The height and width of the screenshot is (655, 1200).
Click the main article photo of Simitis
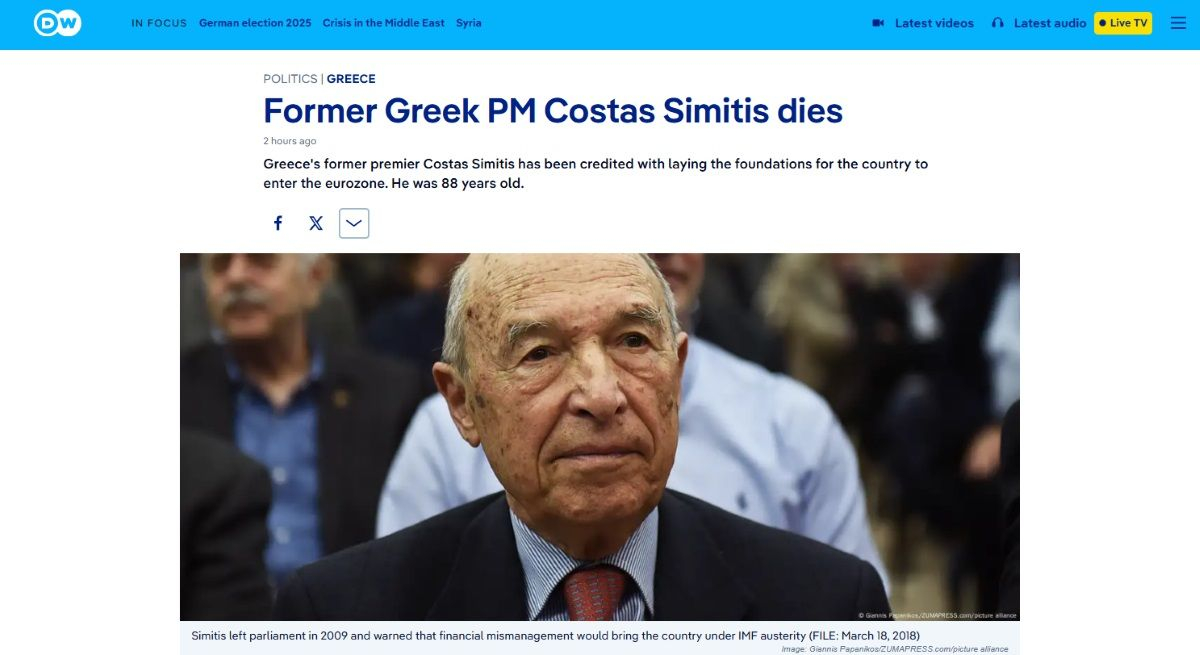[x=600, y=437]
